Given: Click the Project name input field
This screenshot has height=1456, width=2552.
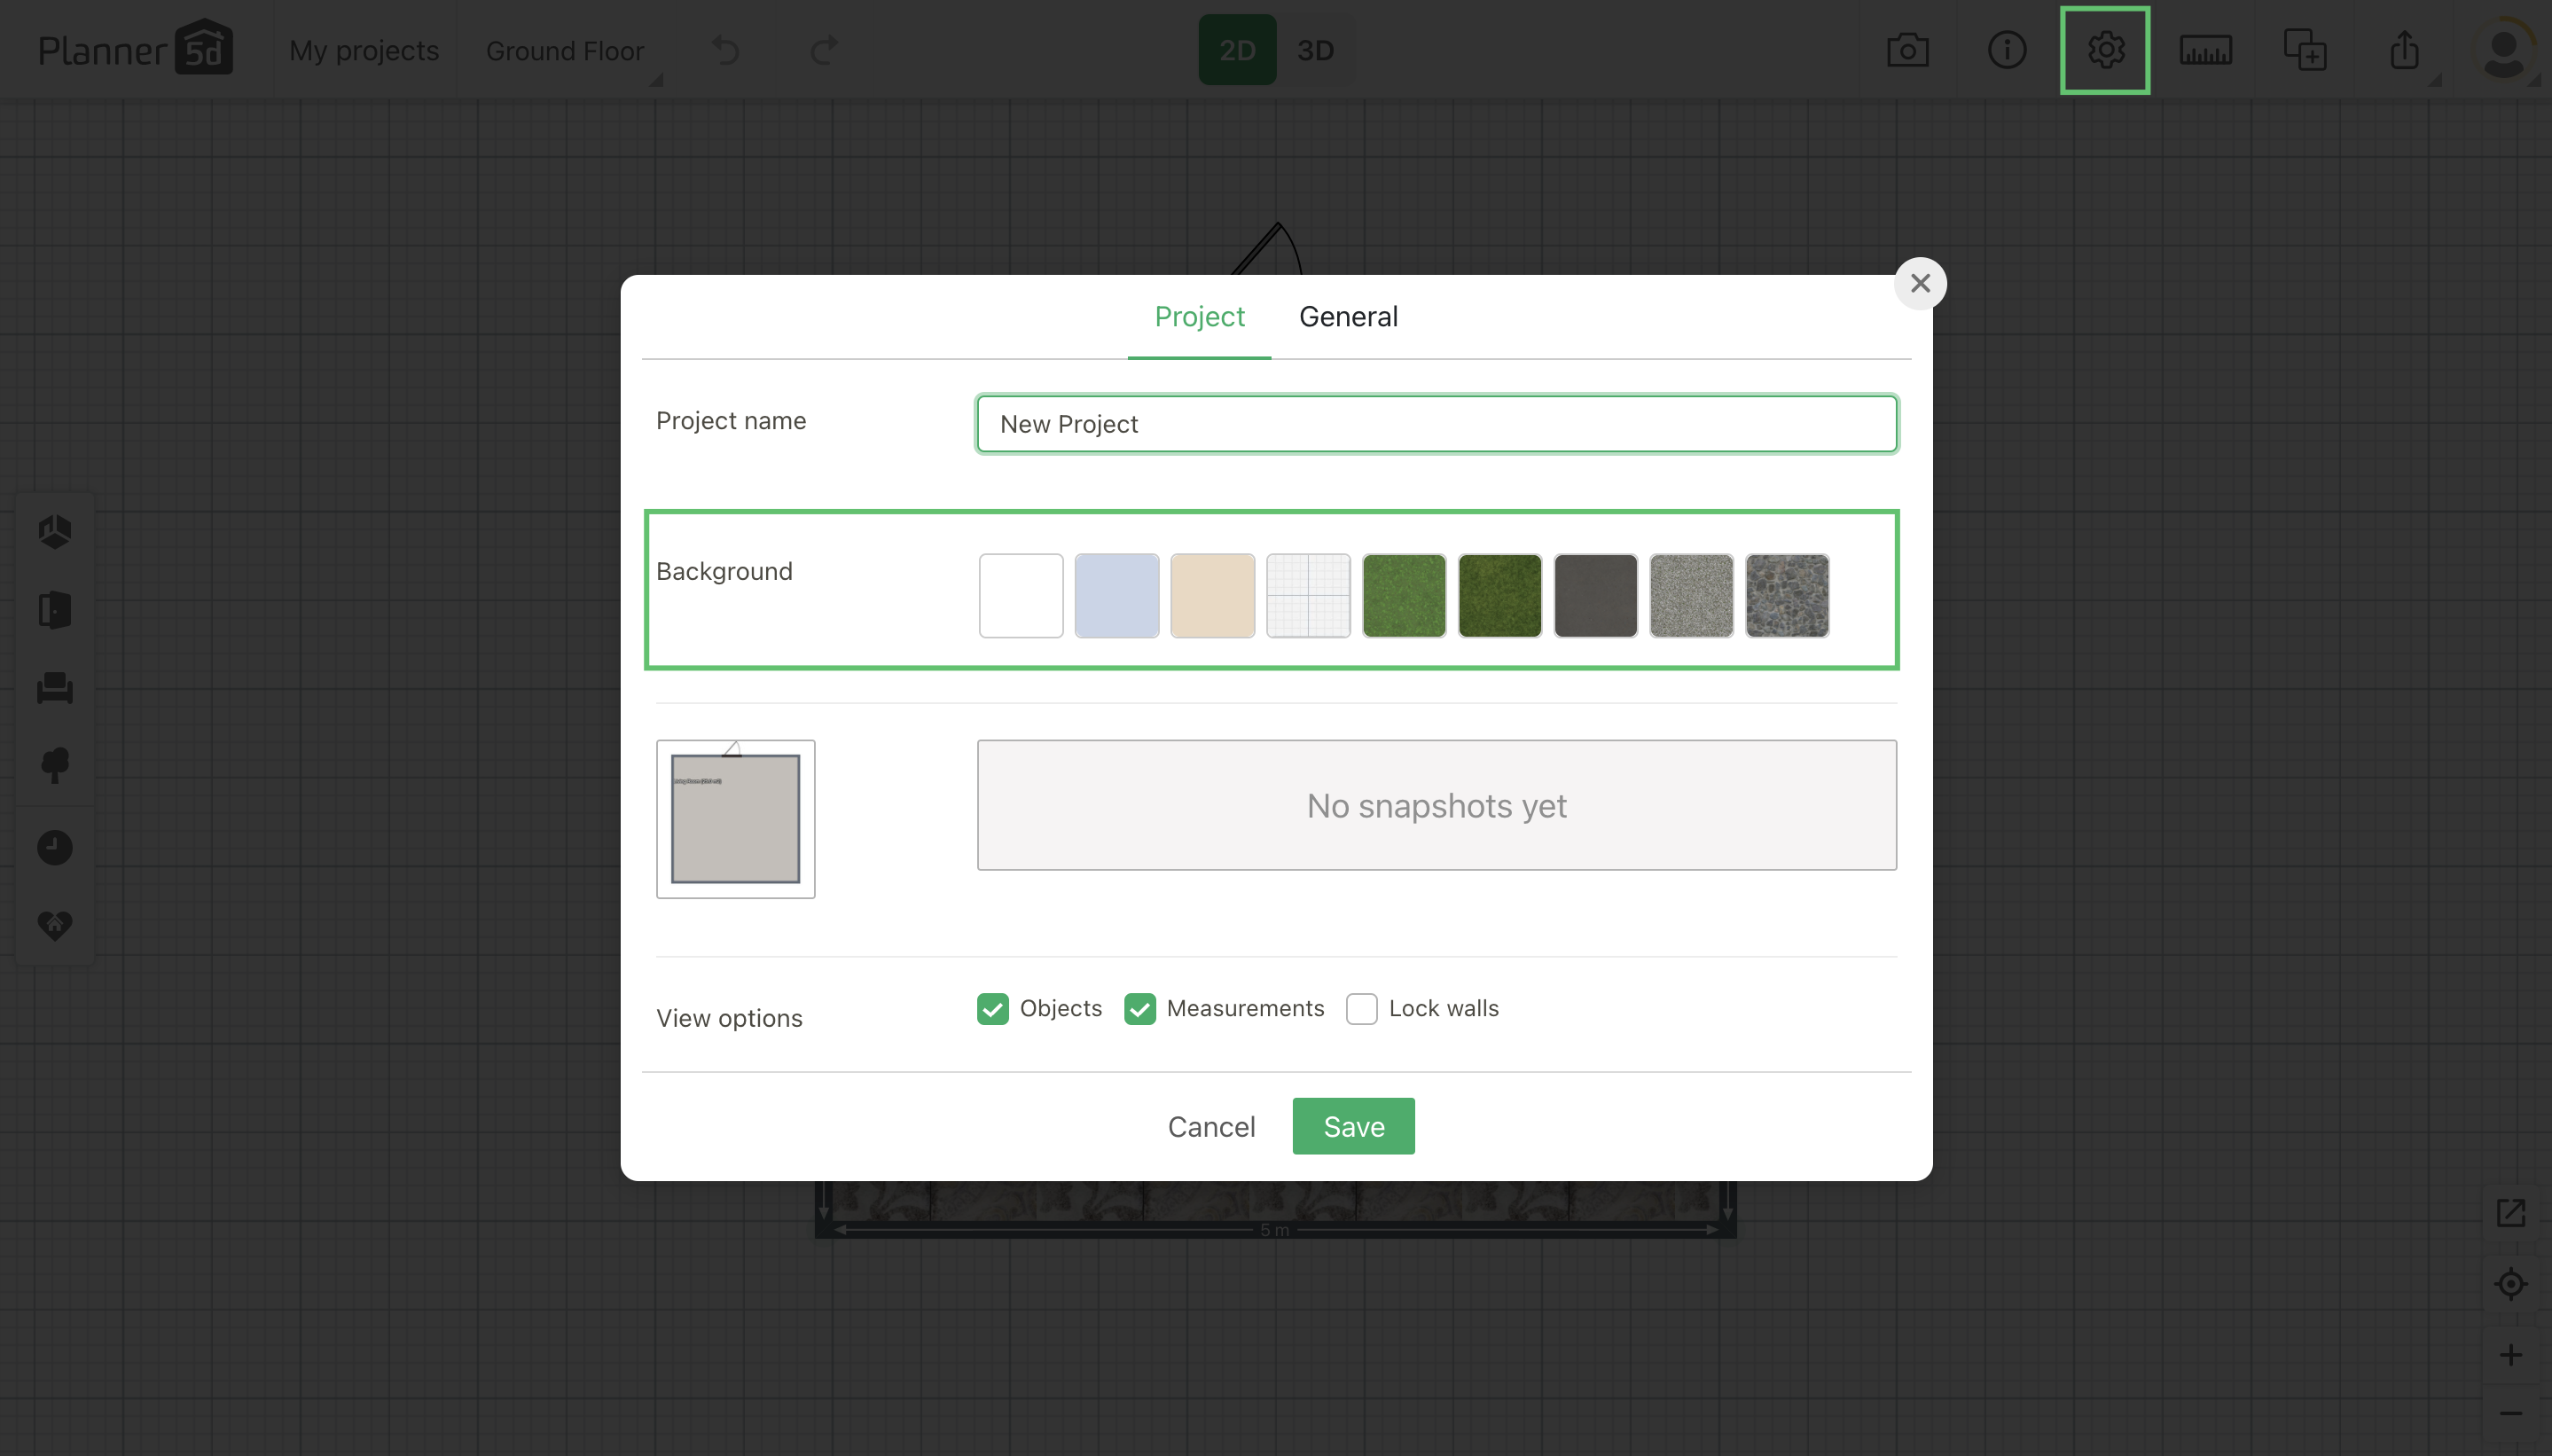Looking at the screenshot, I should [1436, 424].
